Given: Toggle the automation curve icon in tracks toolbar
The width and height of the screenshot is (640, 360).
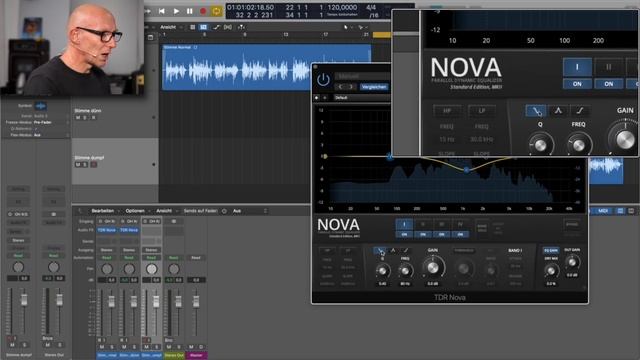Looking at the screenshot, I should [216, 27].
